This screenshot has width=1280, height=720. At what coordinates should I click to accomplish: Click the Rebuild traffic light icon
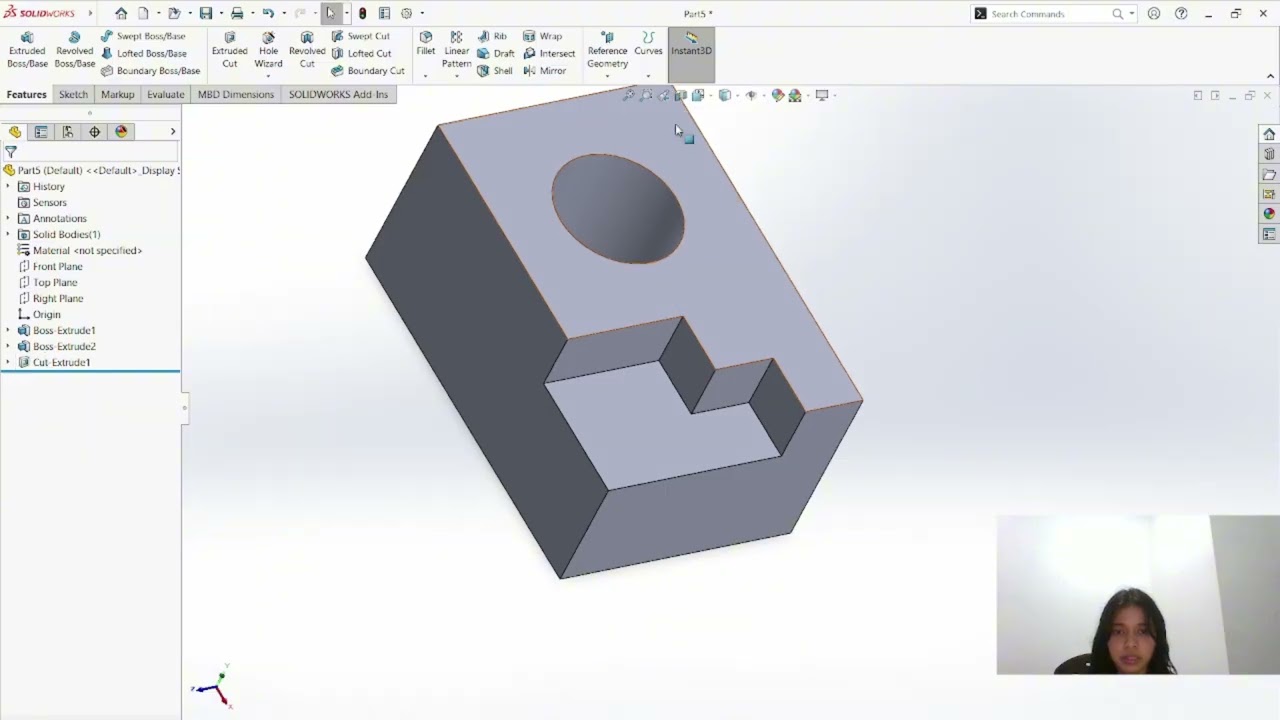tap(362, 13)
